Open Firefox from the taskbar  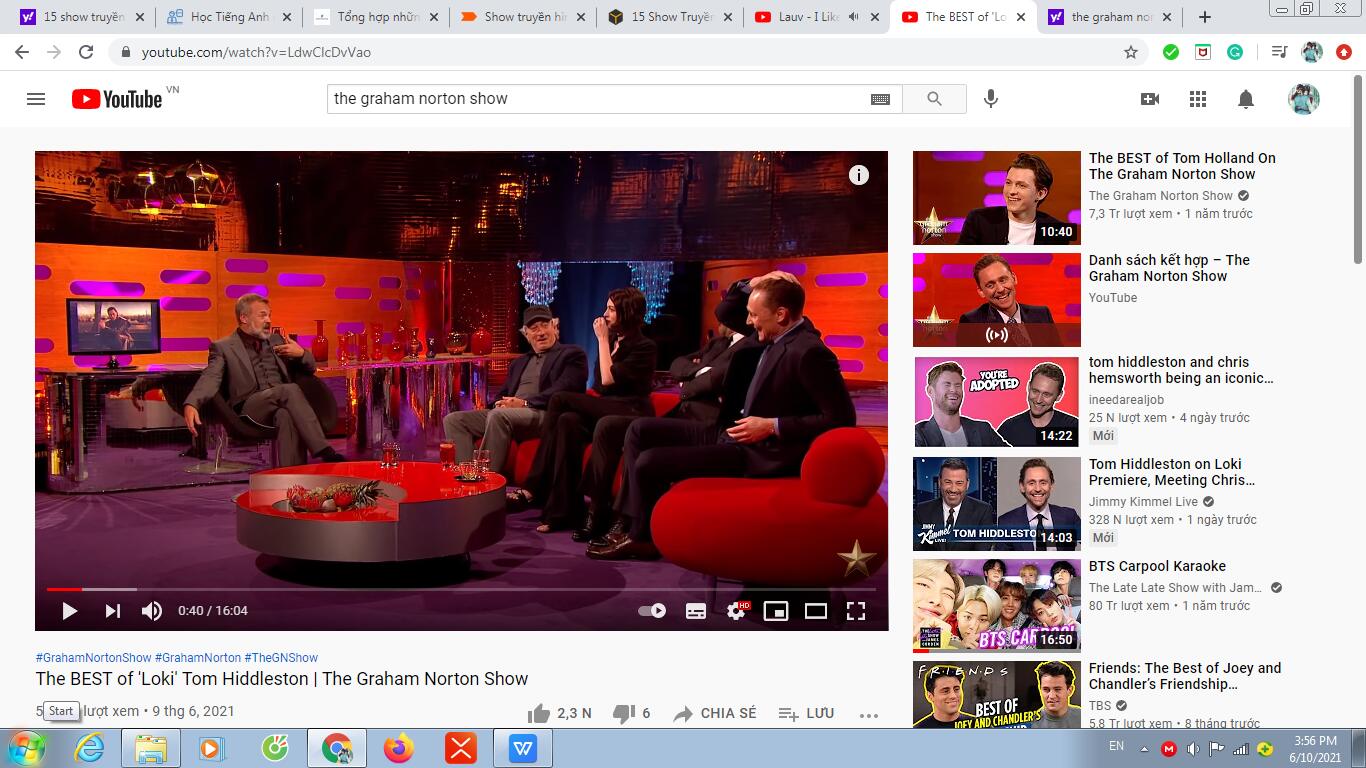[399, 748]
